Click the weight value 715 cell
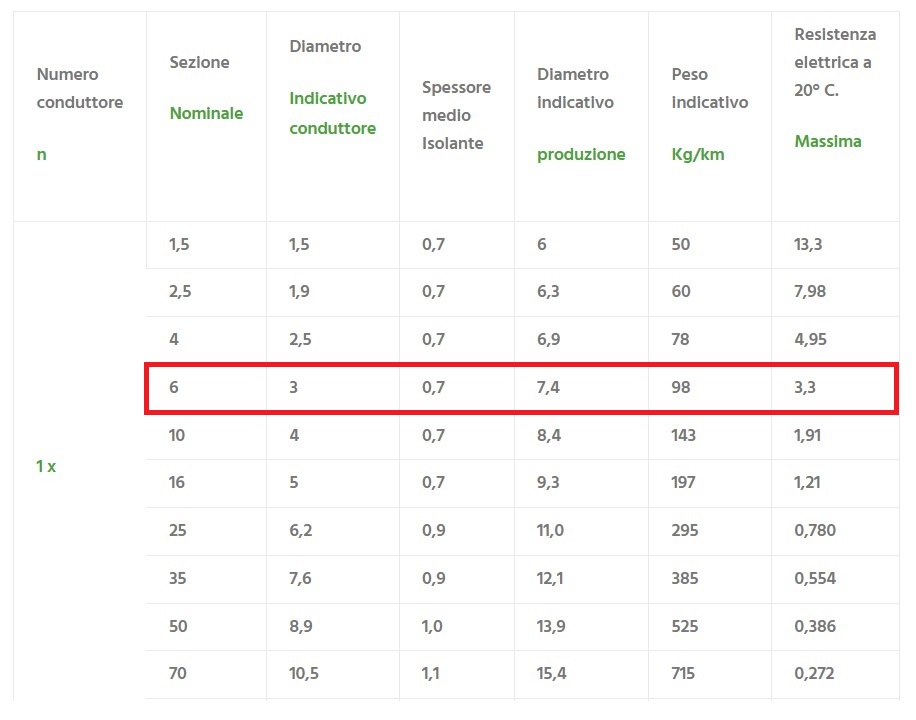 [x=683, y=674]
